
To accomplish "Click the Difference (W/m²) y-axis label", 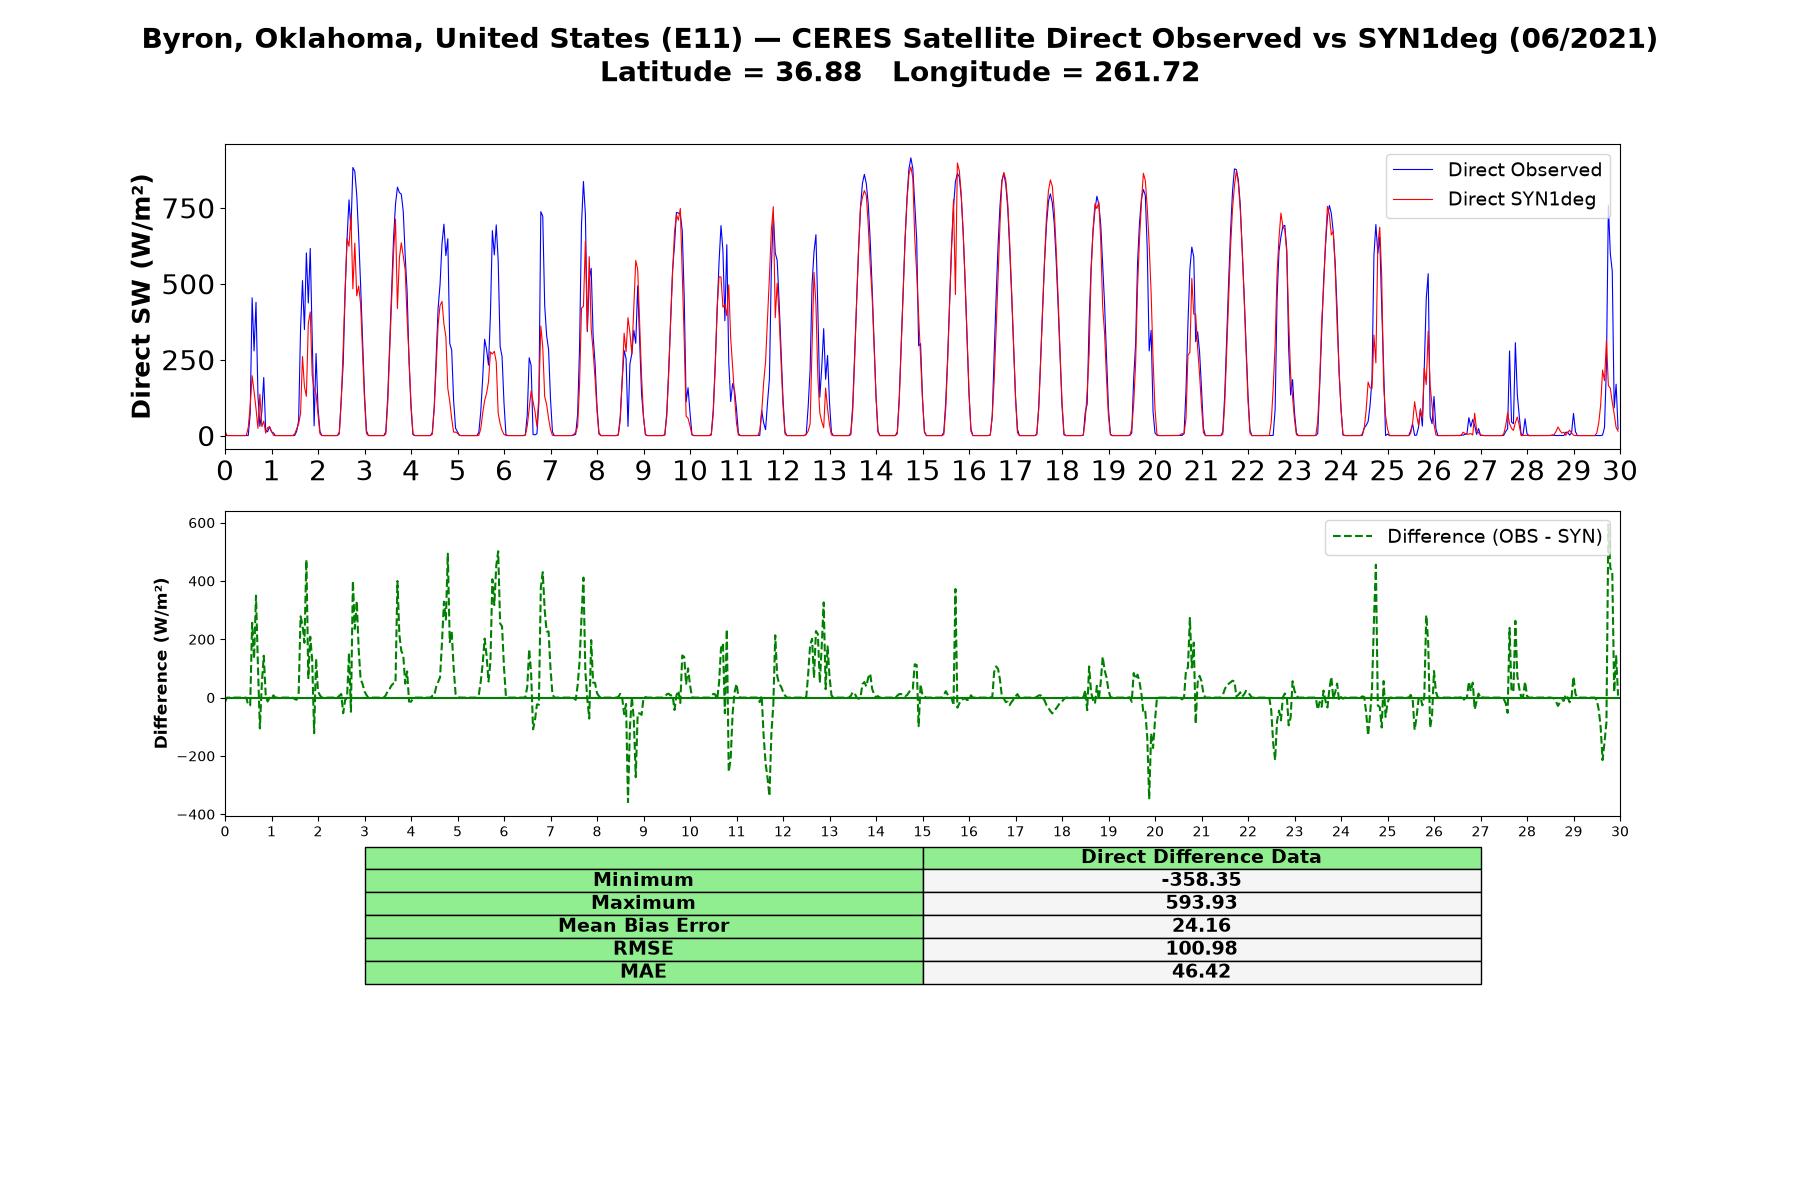I will tap(161, 663).
